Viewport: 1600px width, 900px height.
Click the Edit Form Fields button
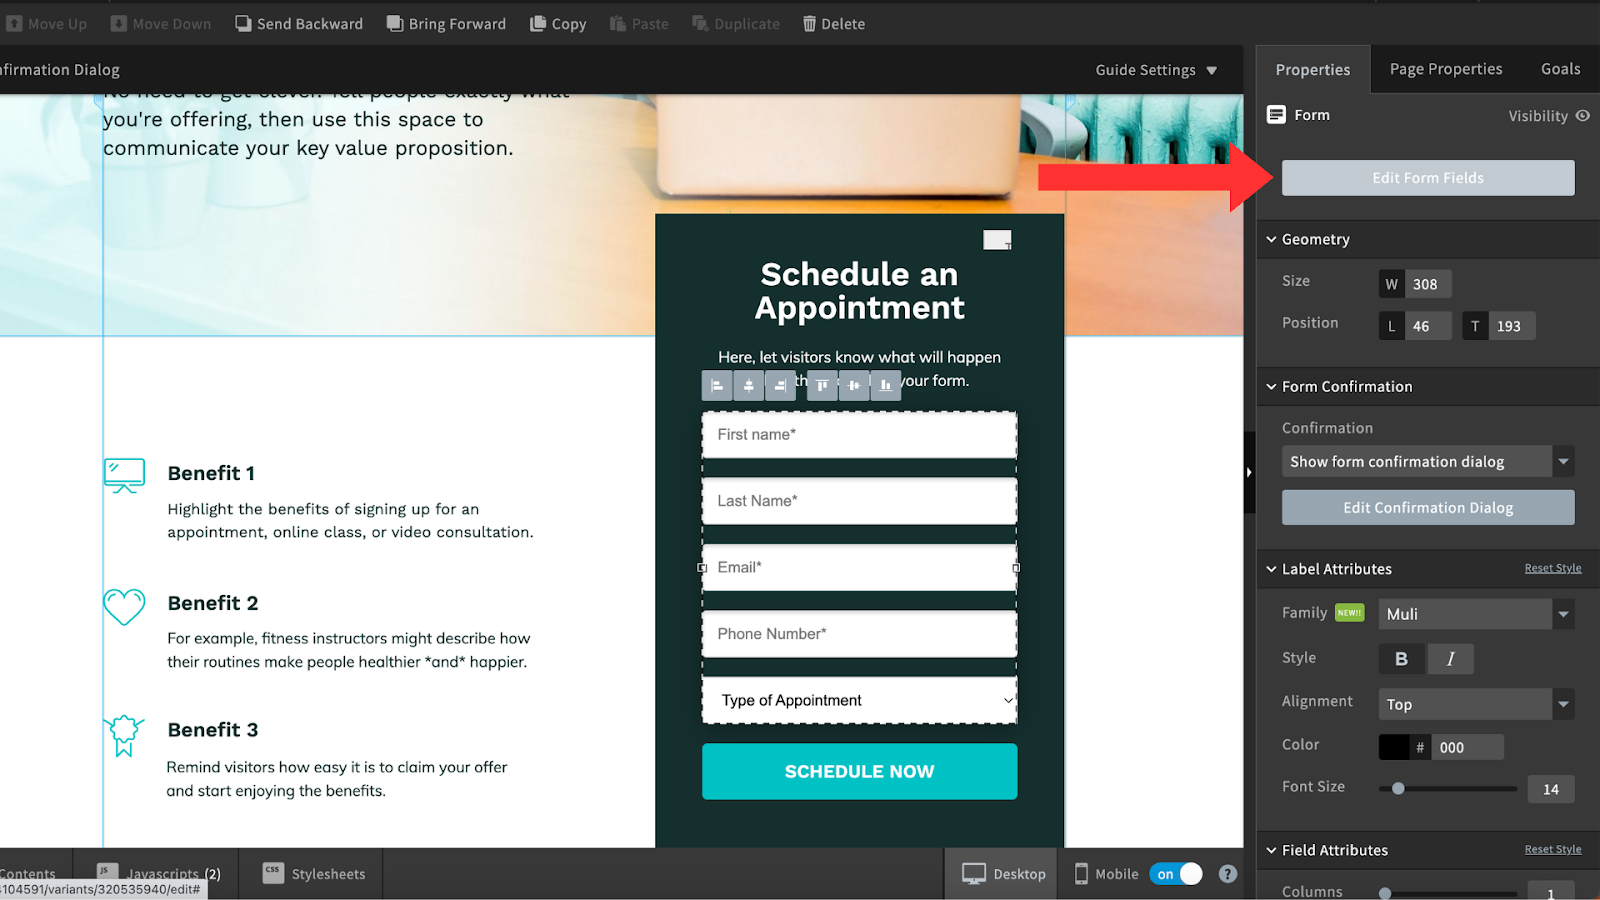(1427, 178)
